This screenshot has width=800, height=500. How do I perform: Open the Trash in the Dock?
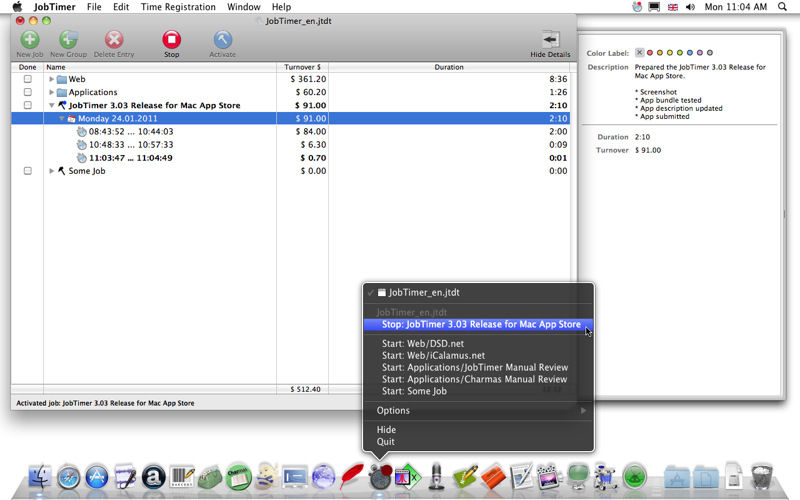click(x=762, y=477)
